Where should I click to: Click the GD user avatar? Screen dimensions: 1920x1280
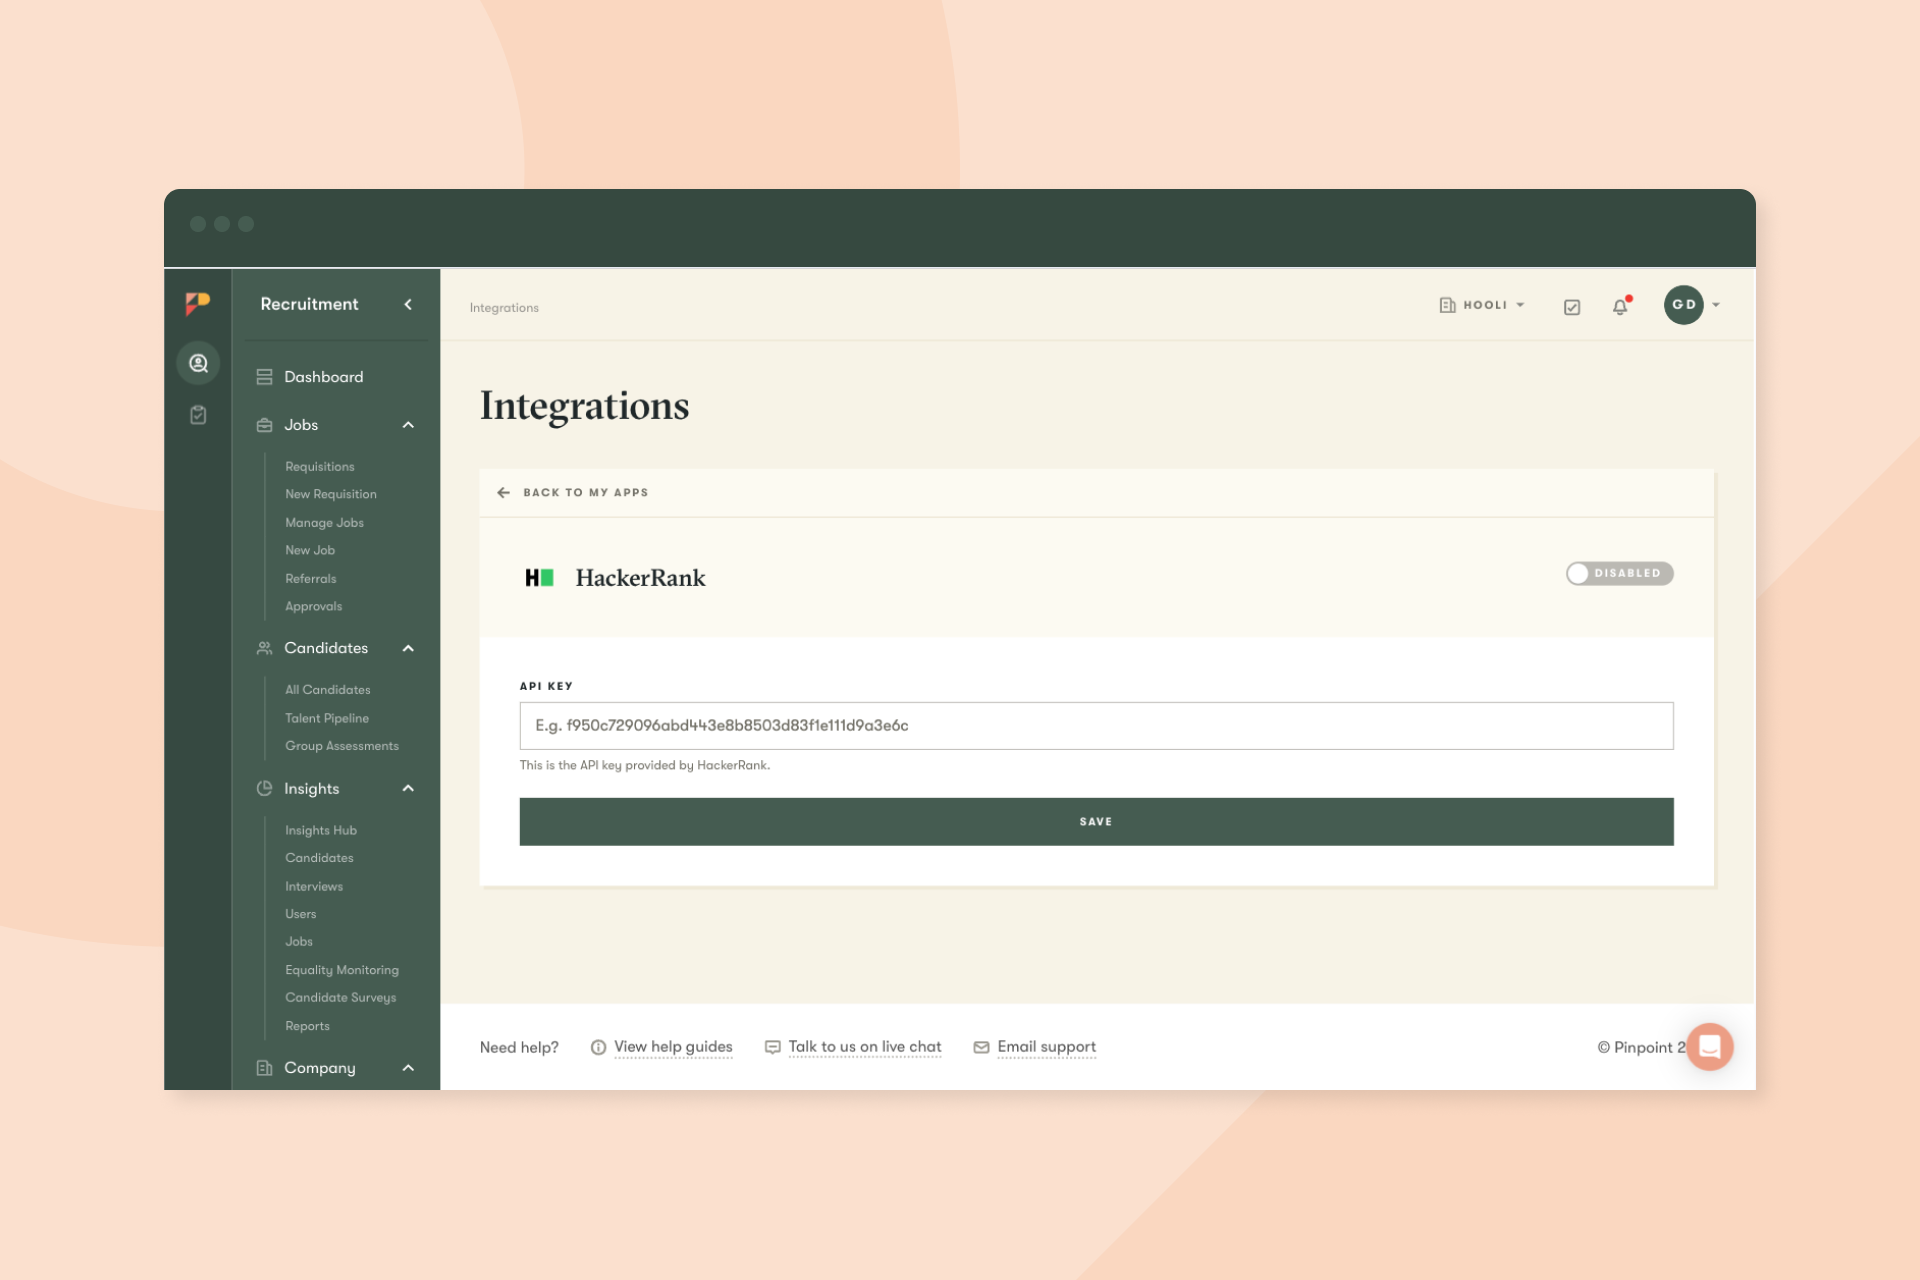1684,305
